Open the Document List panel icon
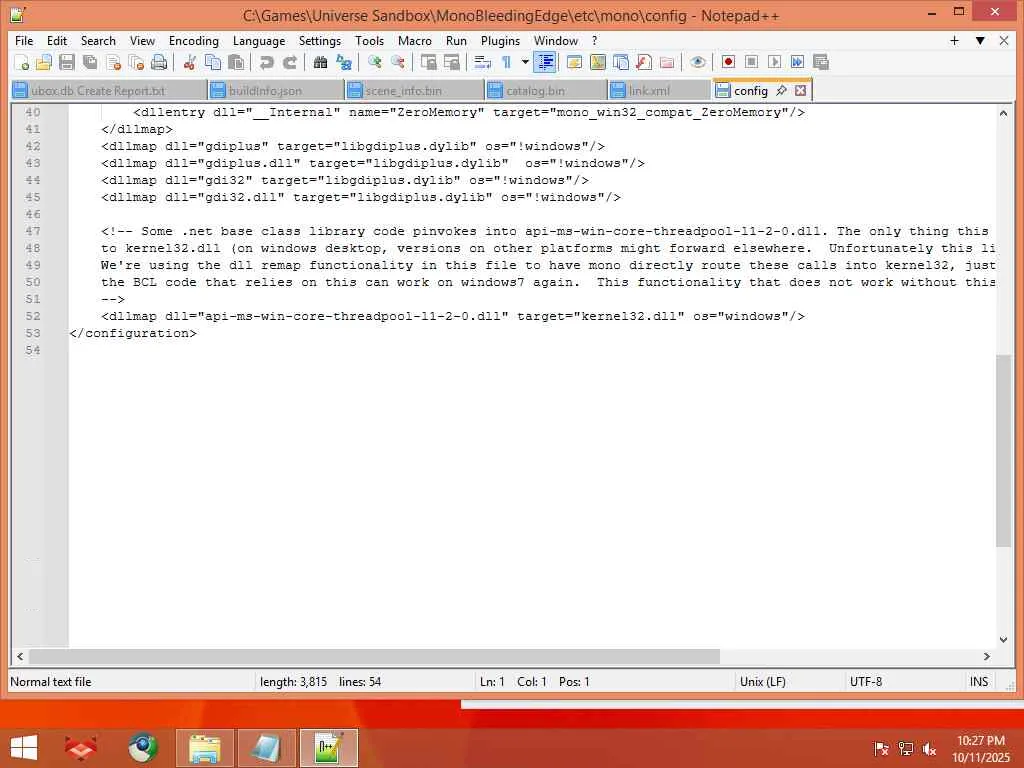The image size is (1024, 768). (620, 62)
